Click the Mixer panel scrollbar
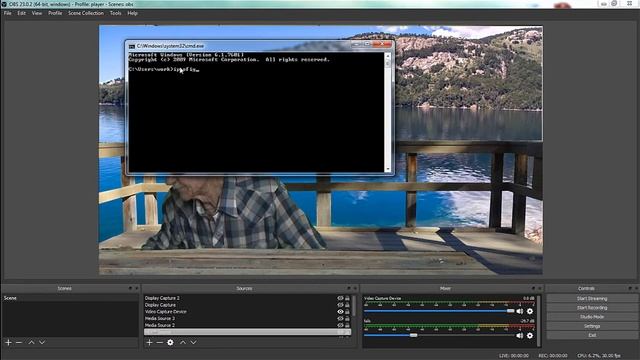Viewport: 640px width, 360px height. tap(539, 321)
